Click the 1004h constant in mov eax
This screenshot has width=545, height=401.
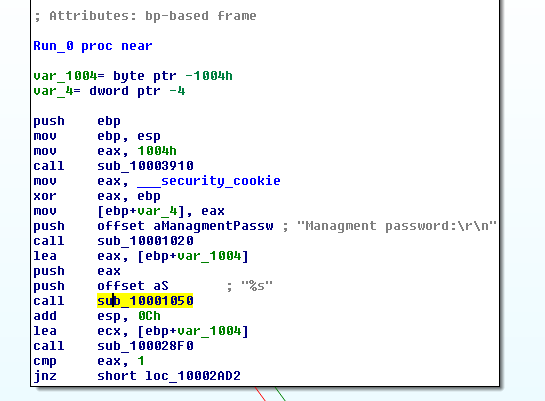click(x=157, y=151)
